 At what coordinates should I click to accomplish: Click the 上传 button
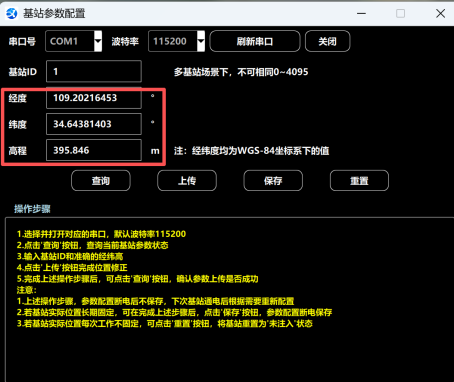coord(187,181)
